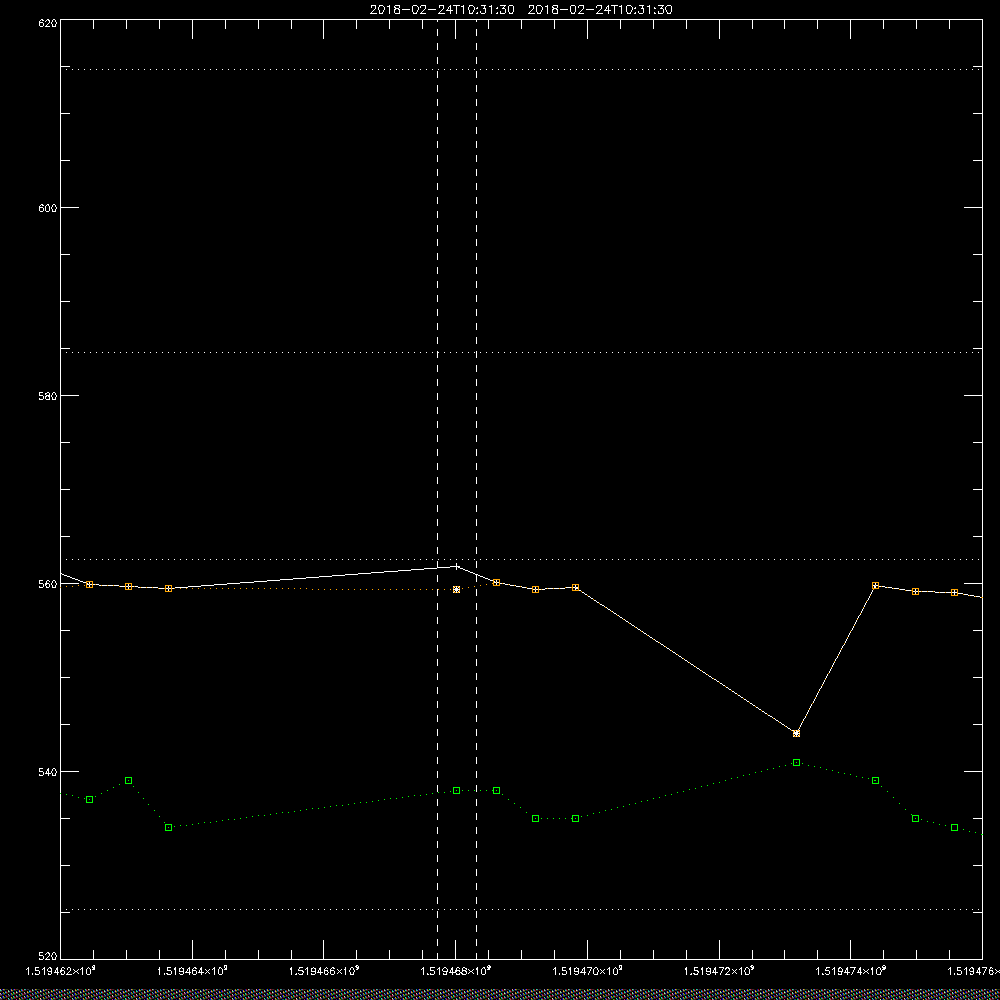The width and height of the screenshot is (1000, 1000).
Task: Select the orange square between the dashed lines
Action: click(456, 590)
